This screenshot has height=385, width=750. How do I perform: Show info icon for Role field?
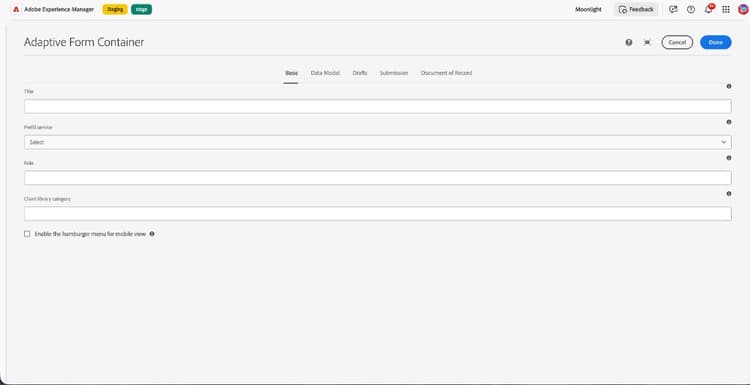pyautogui.click(x=728, y=158)
